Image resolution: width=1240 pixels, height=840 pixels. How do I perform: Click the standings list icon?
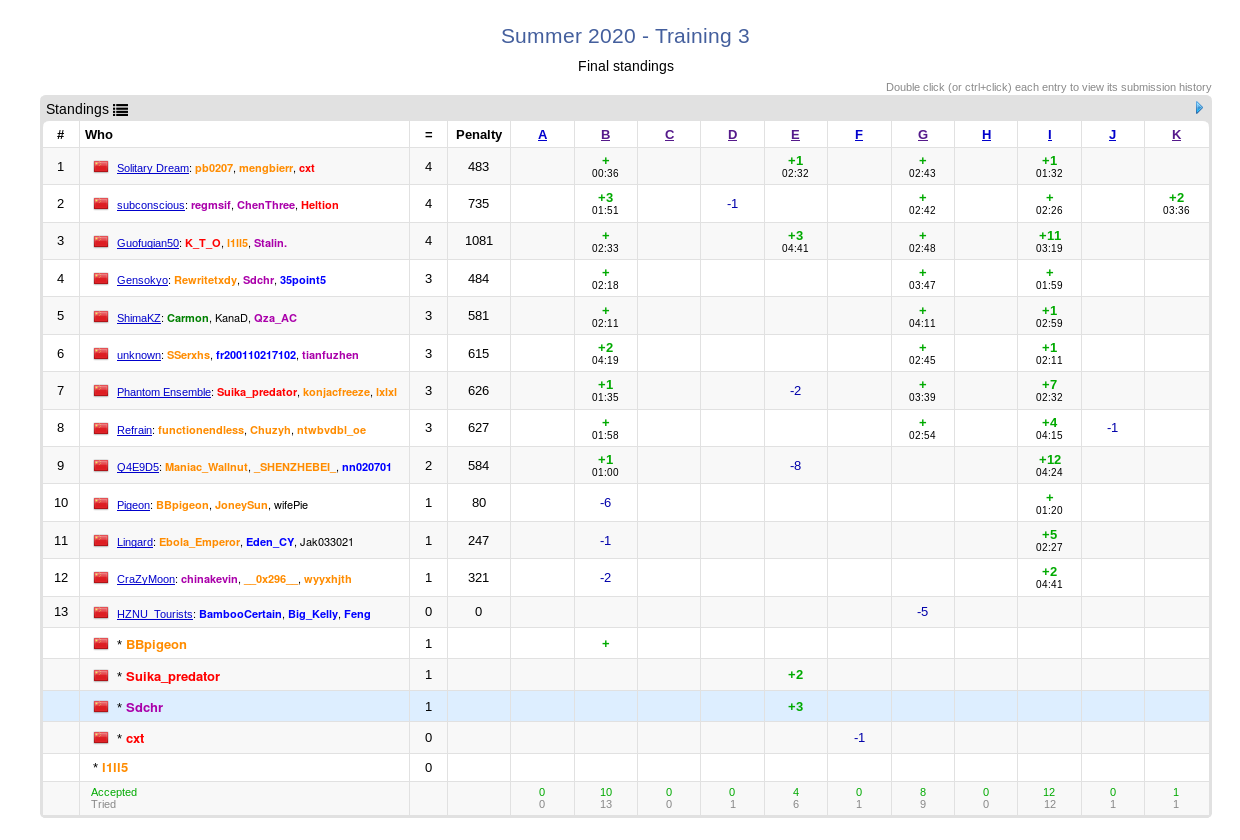coord(120,110)
